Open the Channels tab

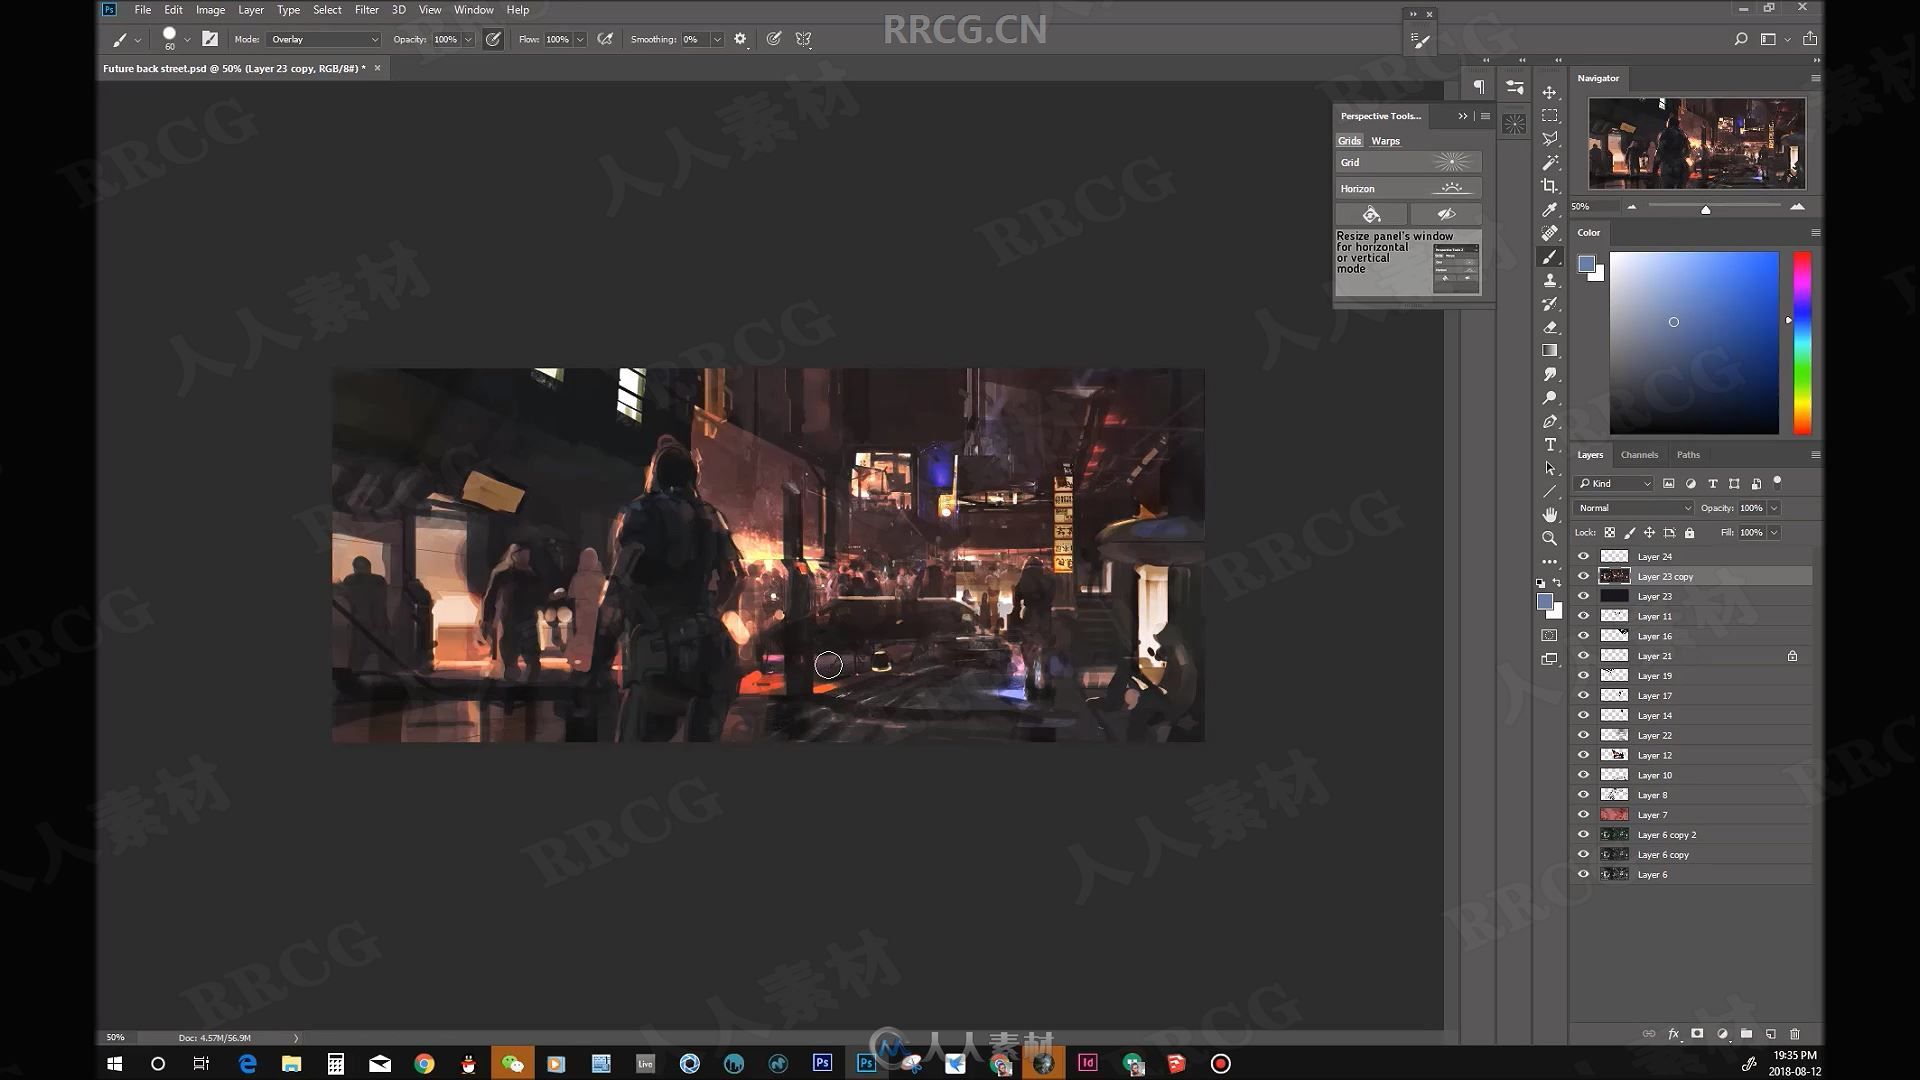tap(1639, 455)
